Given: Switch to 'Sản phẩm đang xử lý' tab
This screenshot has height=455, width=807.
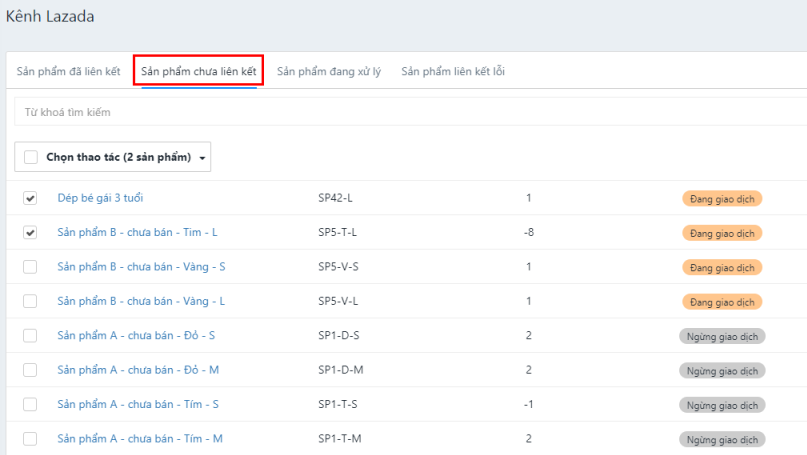Looking at the screenshot, I should [329, 71].
